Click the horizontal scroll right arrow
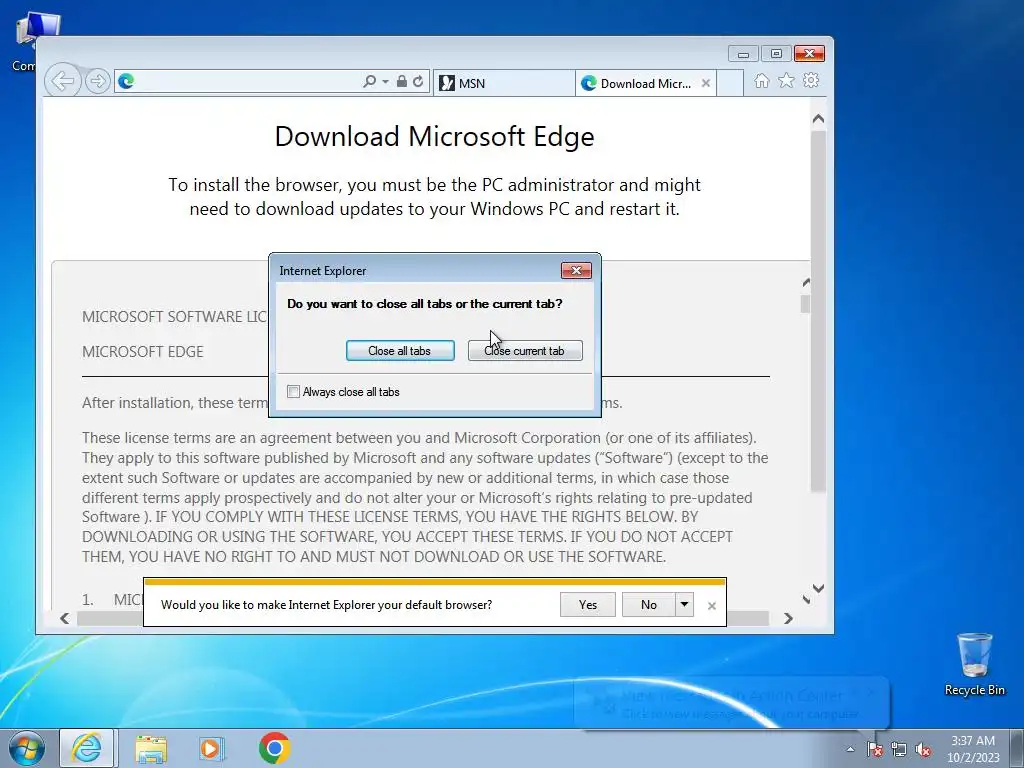 [788, 618]
